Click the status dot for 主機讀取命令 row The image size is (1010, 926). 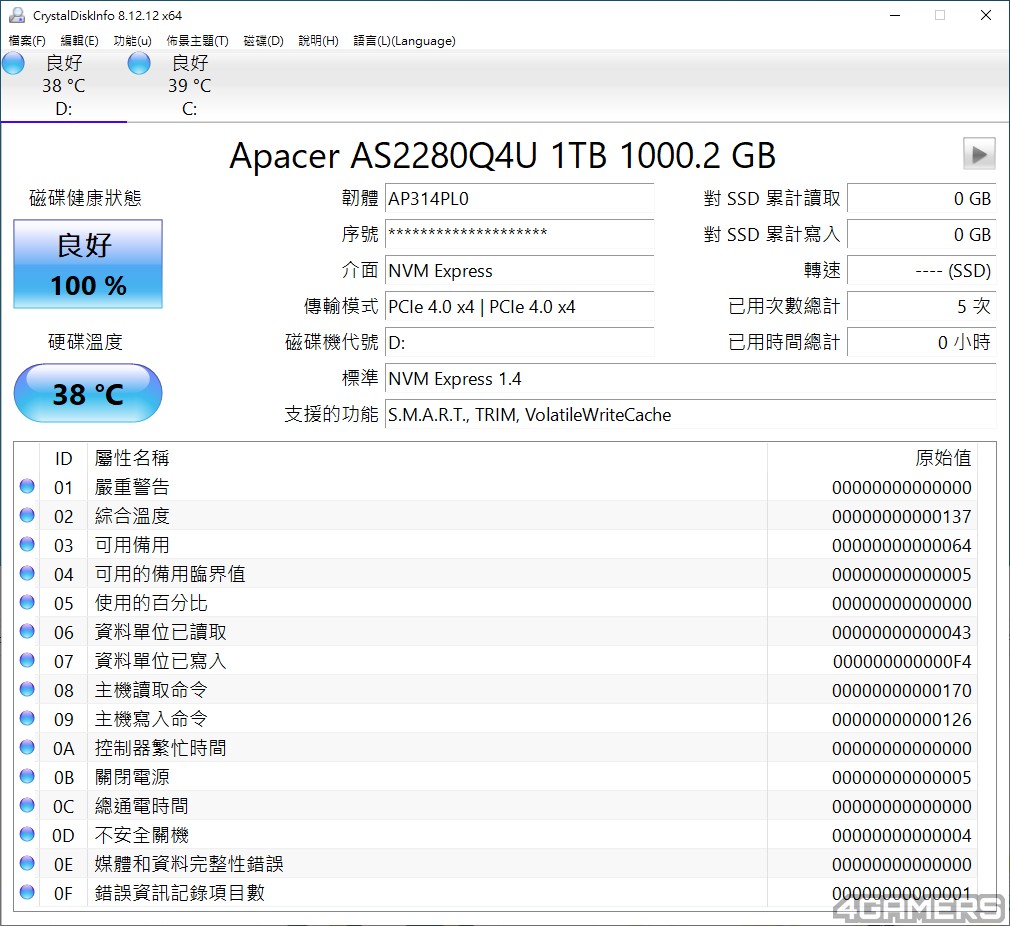[27, 689]
